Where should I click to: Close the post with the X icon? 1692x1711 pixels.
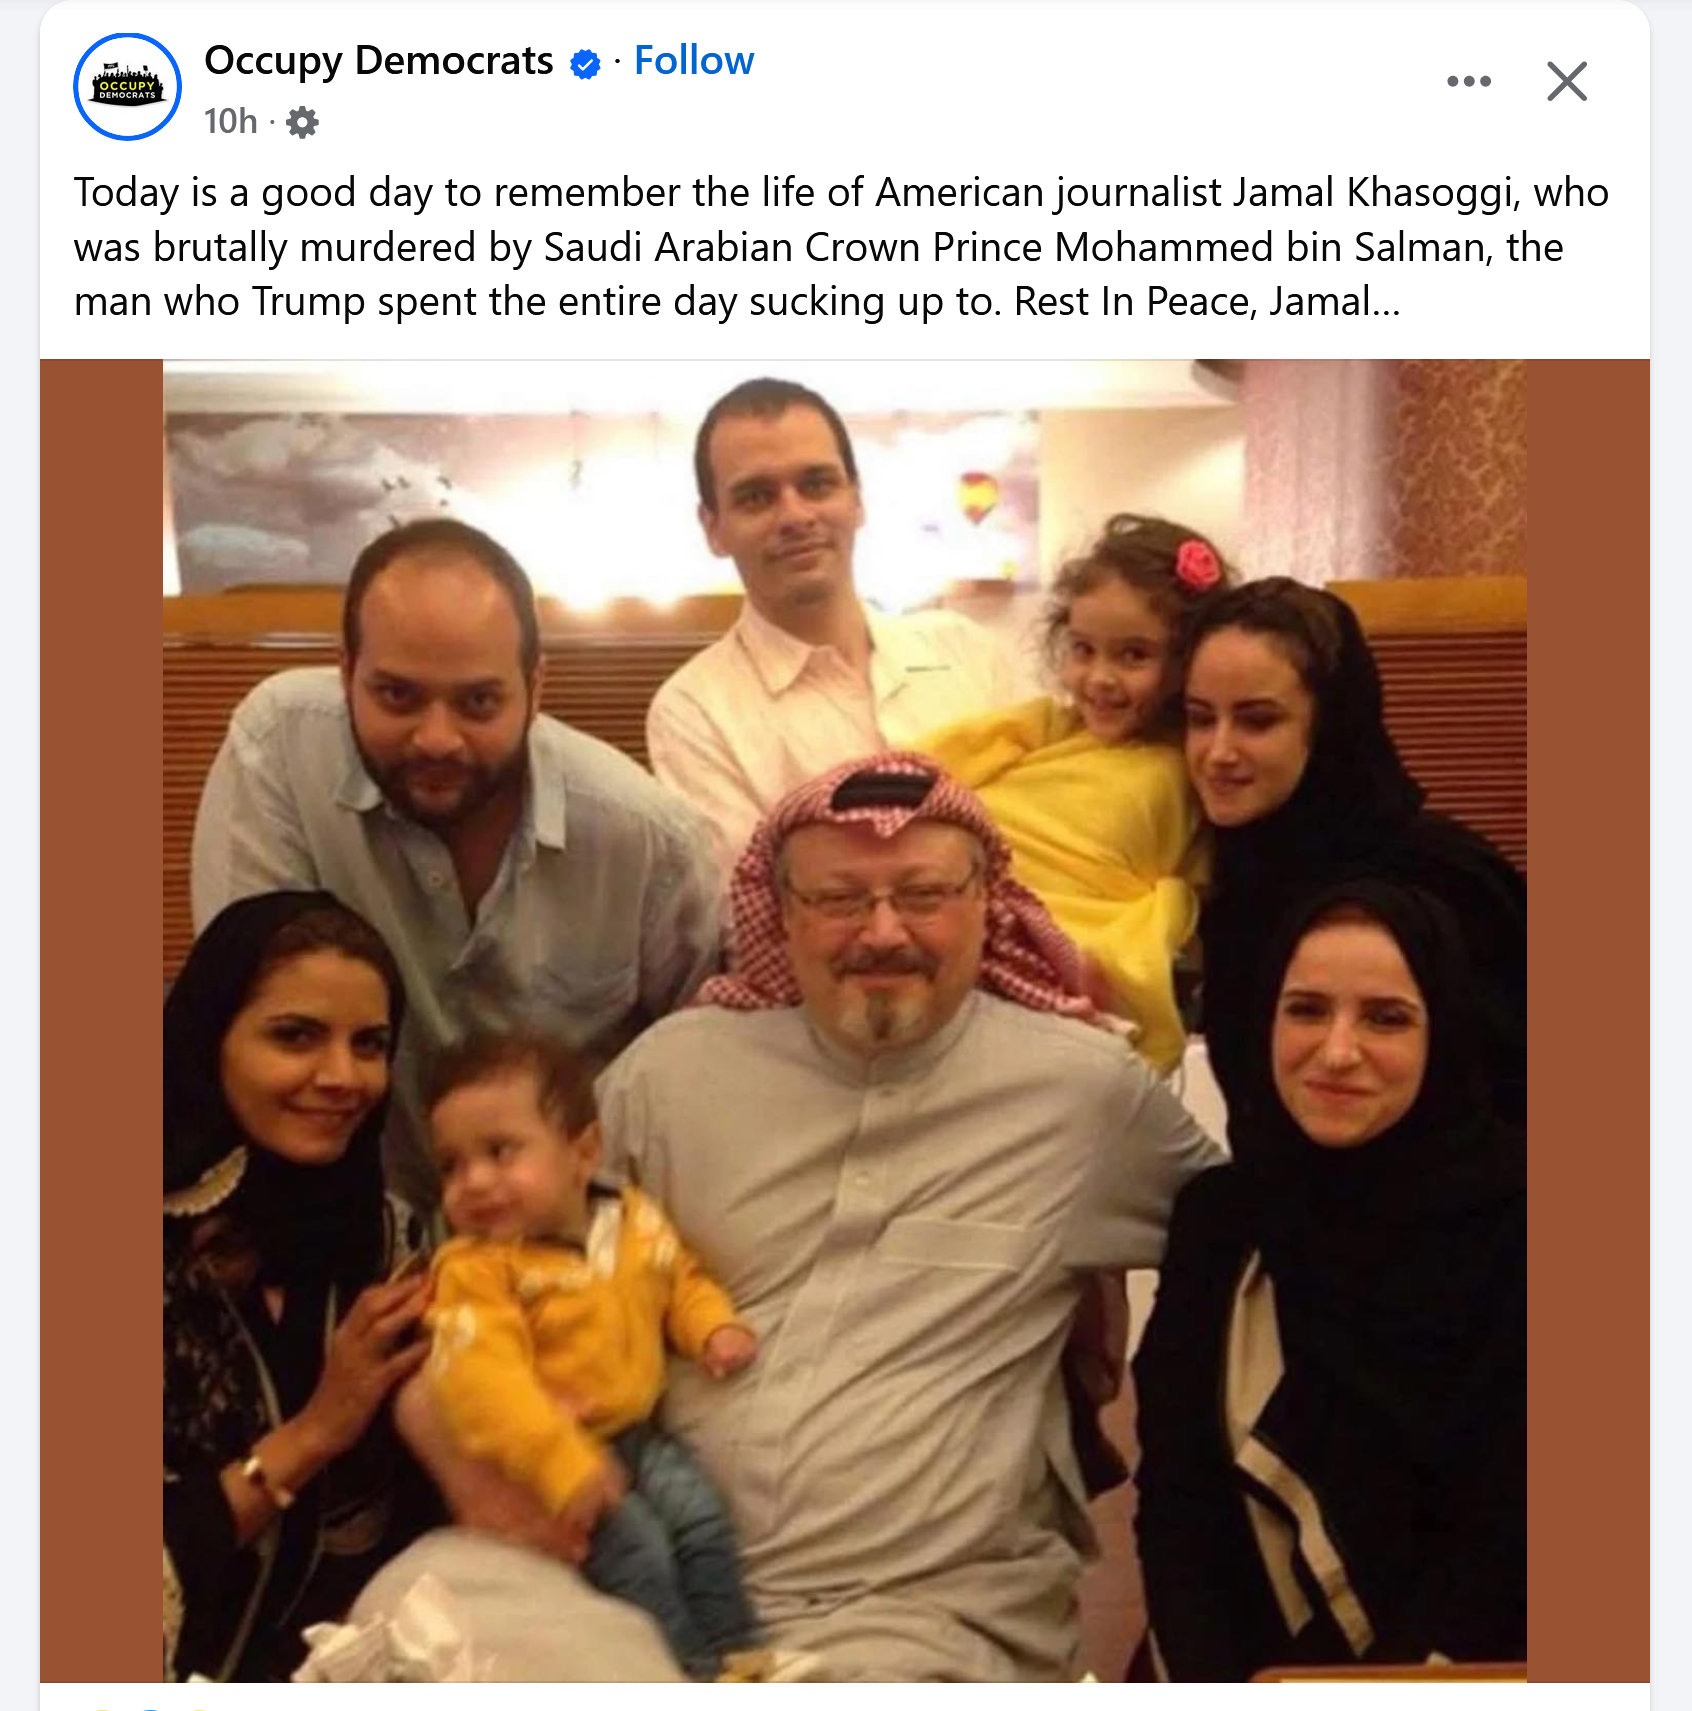tap(1567, 81)
